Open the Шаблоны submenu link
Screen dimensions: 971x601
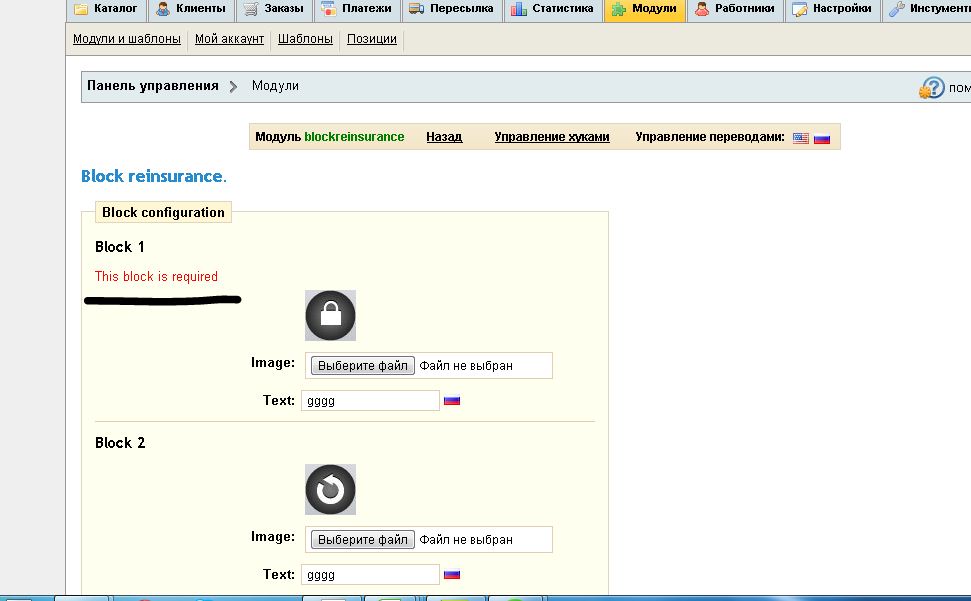(x=305, y=39)
